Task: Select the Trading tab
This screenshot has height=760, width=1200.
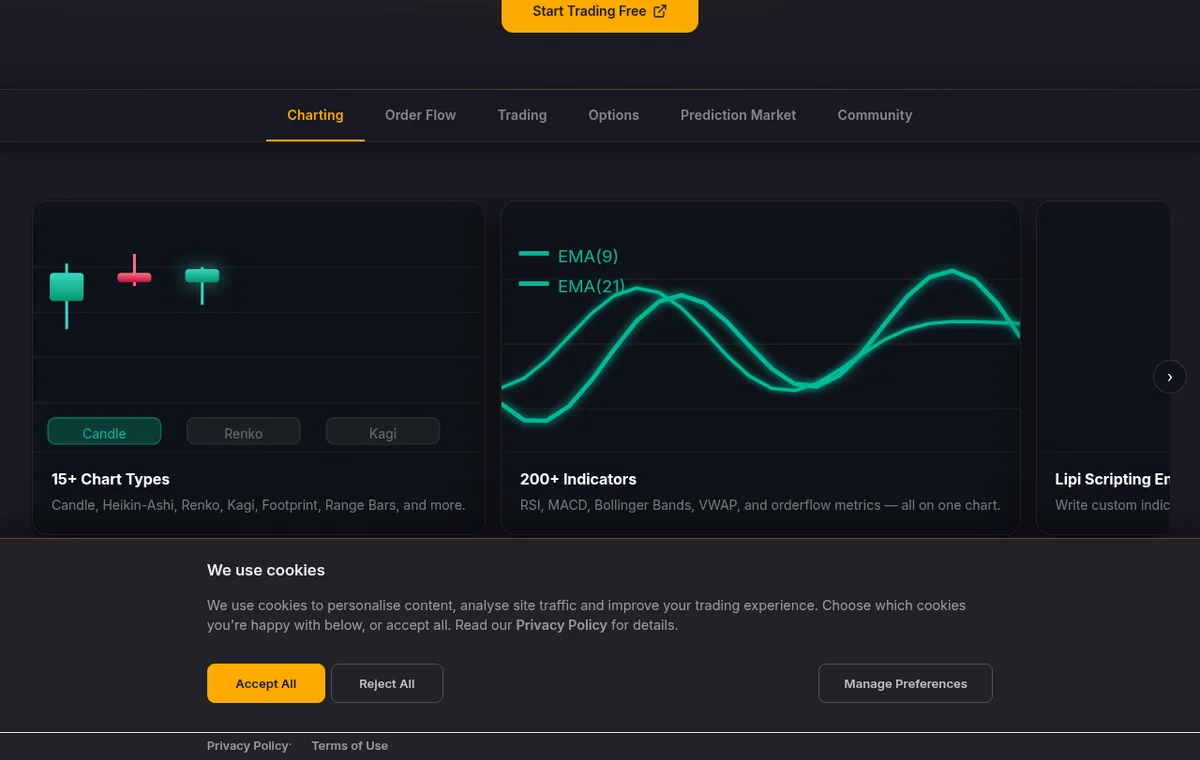Action: tap(522, 115)
